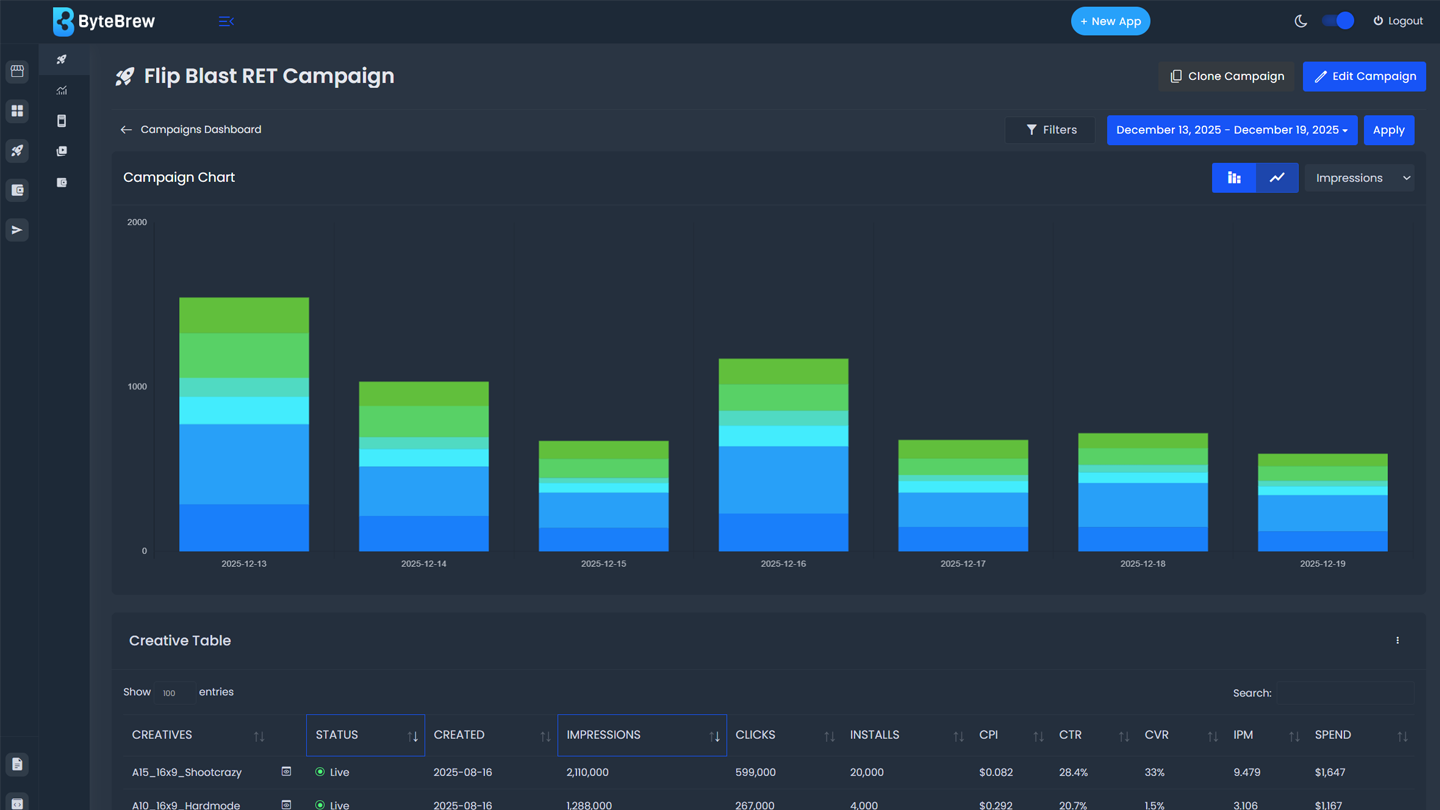
Task: Switch to bar chart view
Action: tap(1234, 178)
